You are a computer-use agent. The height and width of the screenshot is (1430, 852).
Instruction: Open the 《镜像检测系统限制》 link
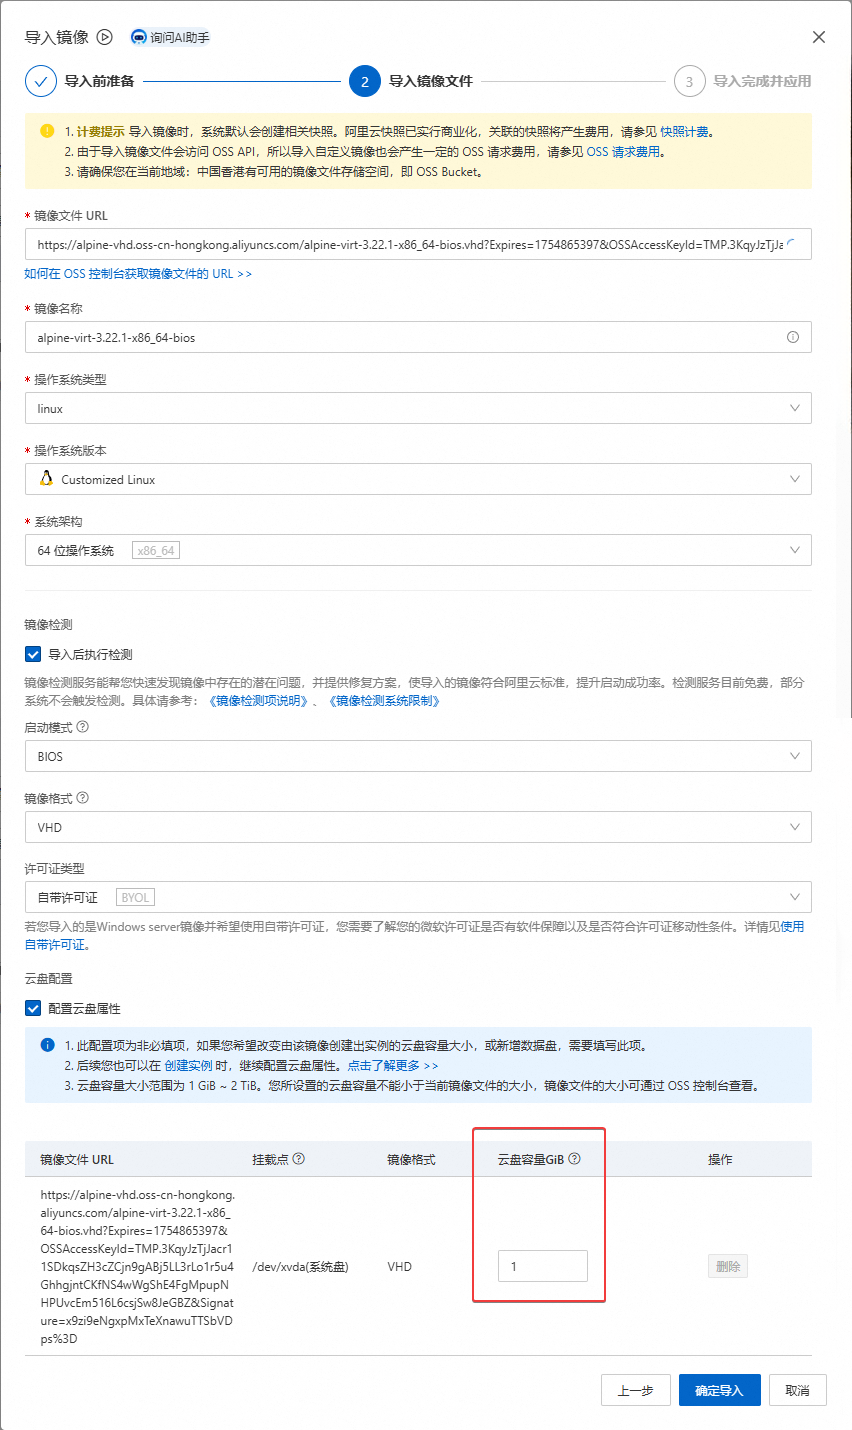click(384, 701)
